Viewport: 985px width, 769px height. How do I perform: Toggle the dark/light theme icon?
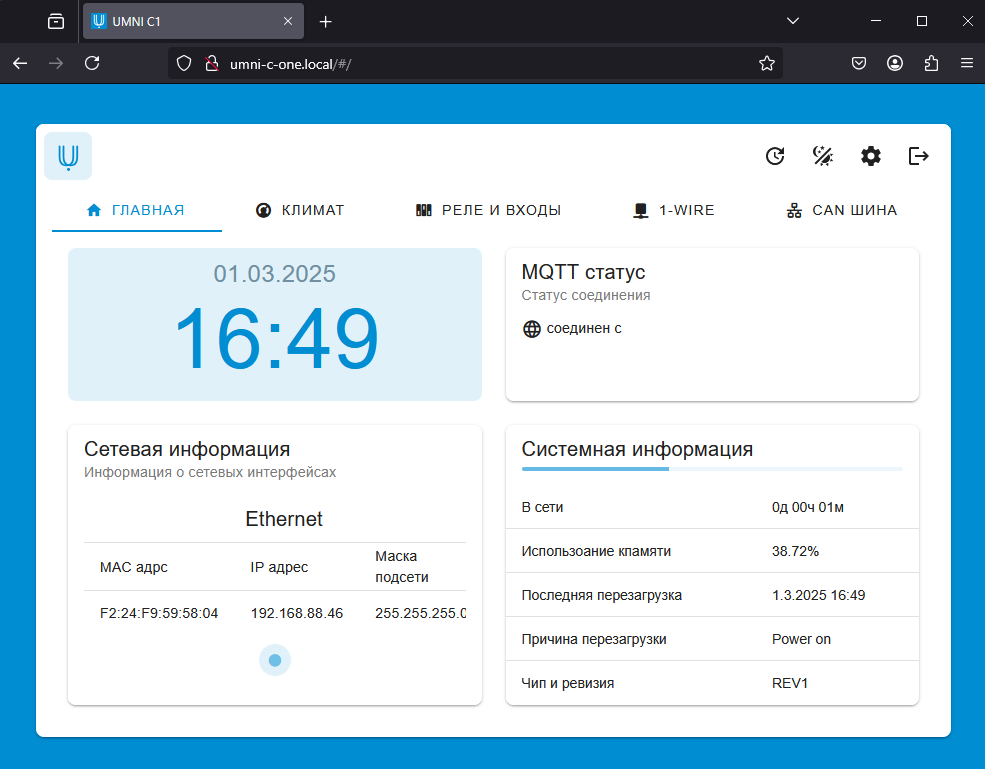823,156
